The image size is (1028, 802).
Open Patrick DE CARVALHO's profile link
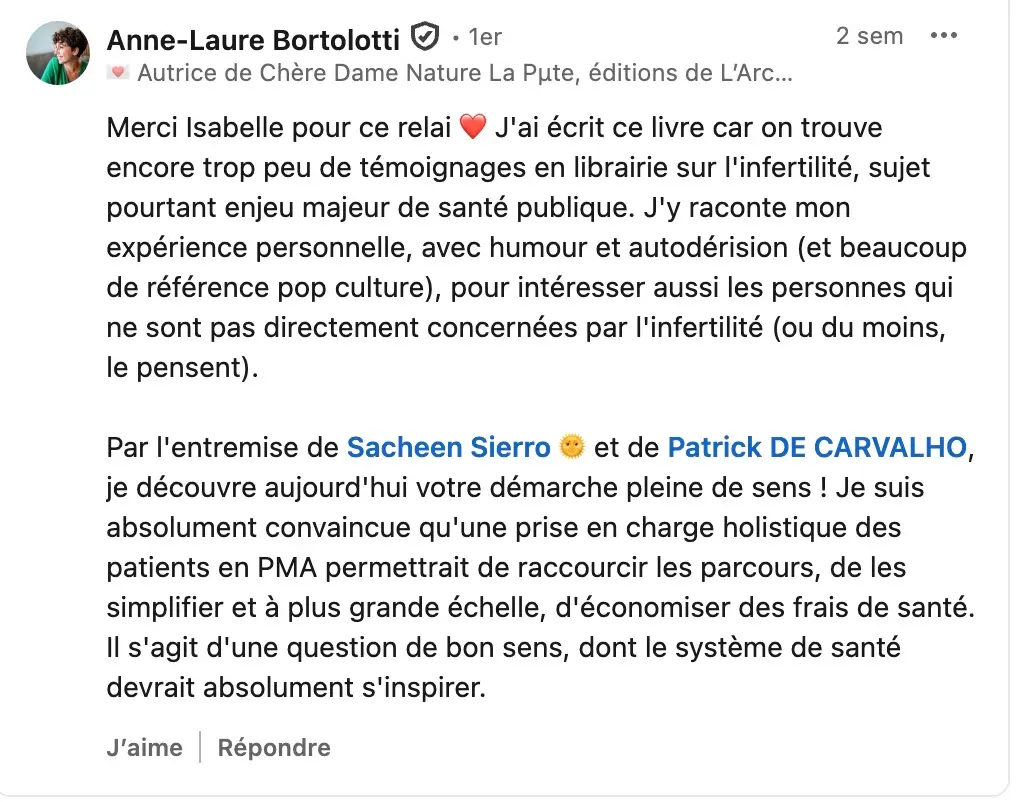(817, 448)
